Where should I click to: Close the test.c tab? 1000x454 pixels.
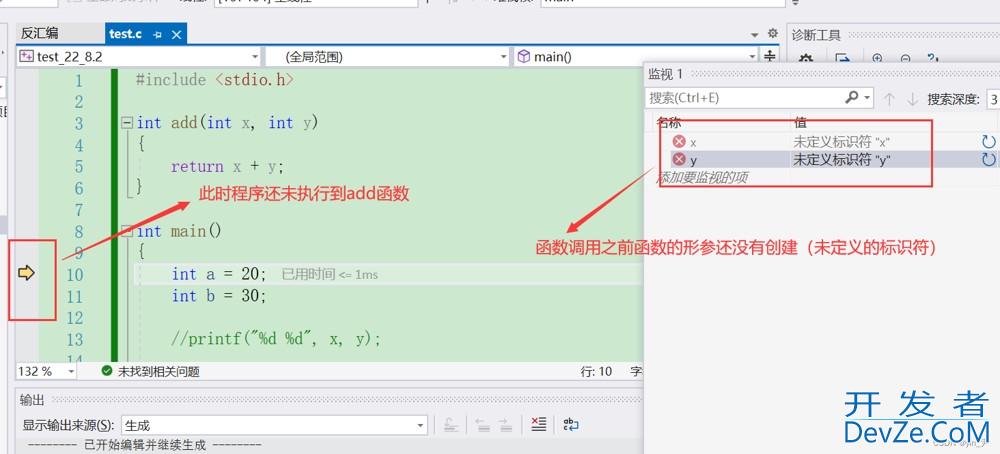click(177, 34)
